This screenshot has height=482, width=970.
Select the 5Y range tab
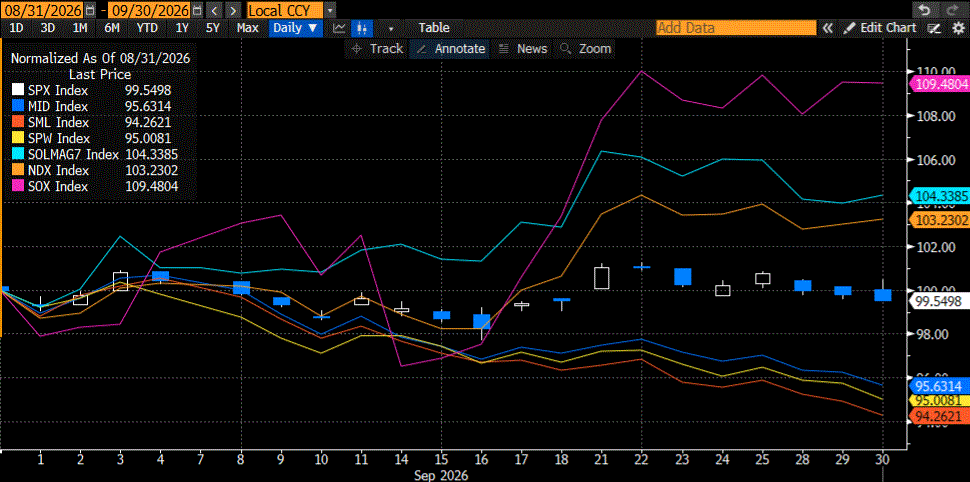(213, 28)
